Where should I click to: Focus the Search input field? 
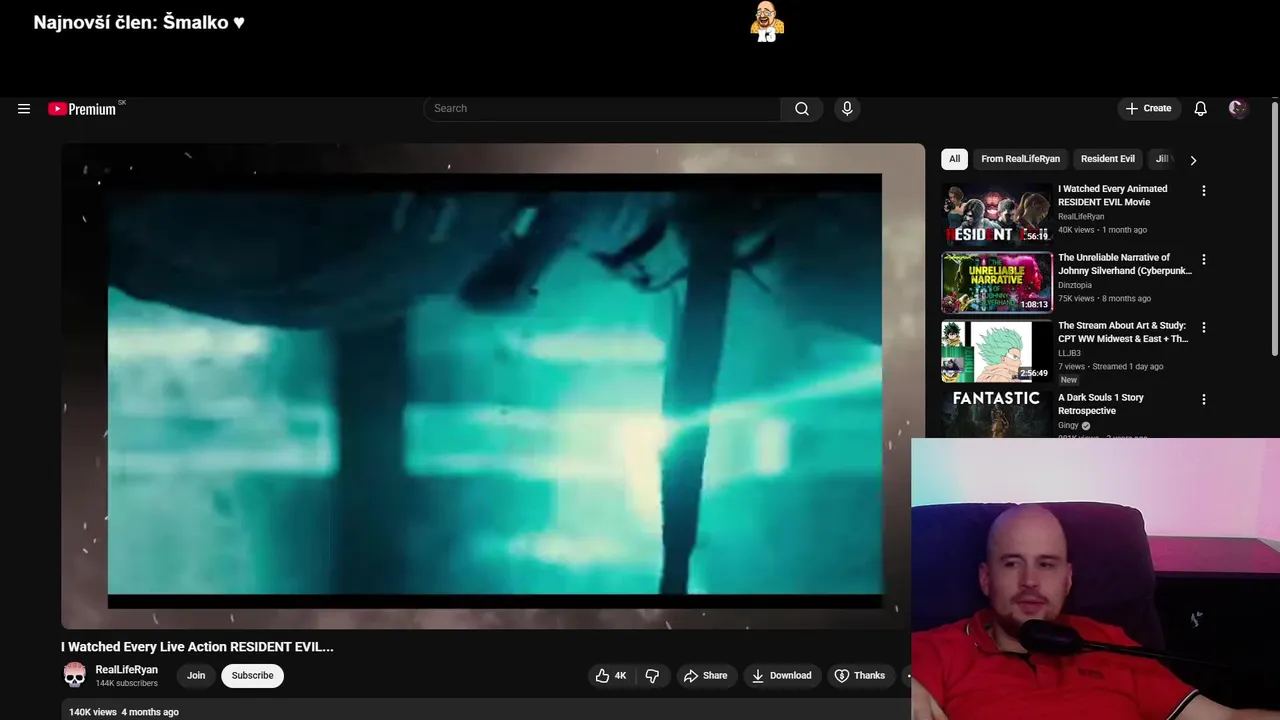tap(602, 109)
